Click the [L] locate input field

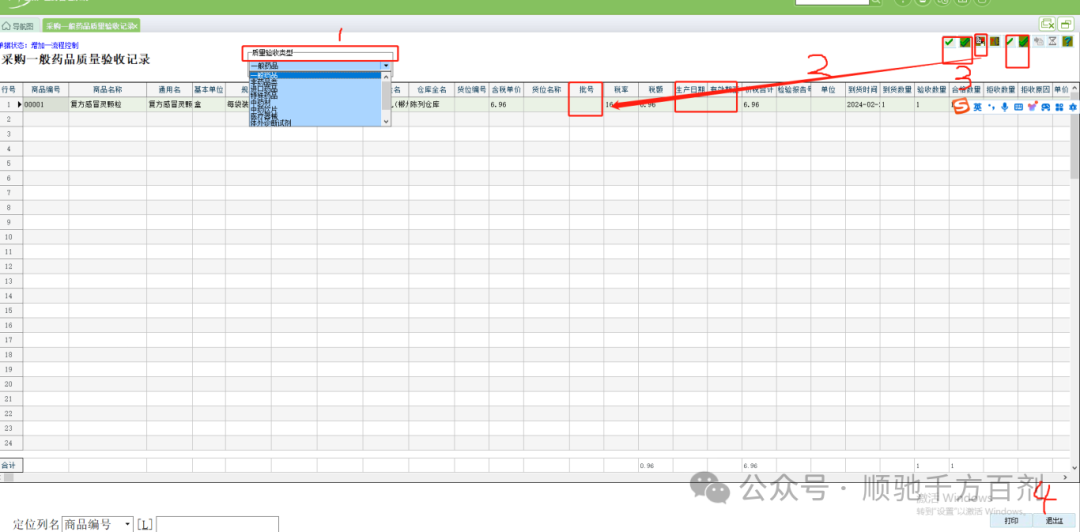[x=217, y=524]
